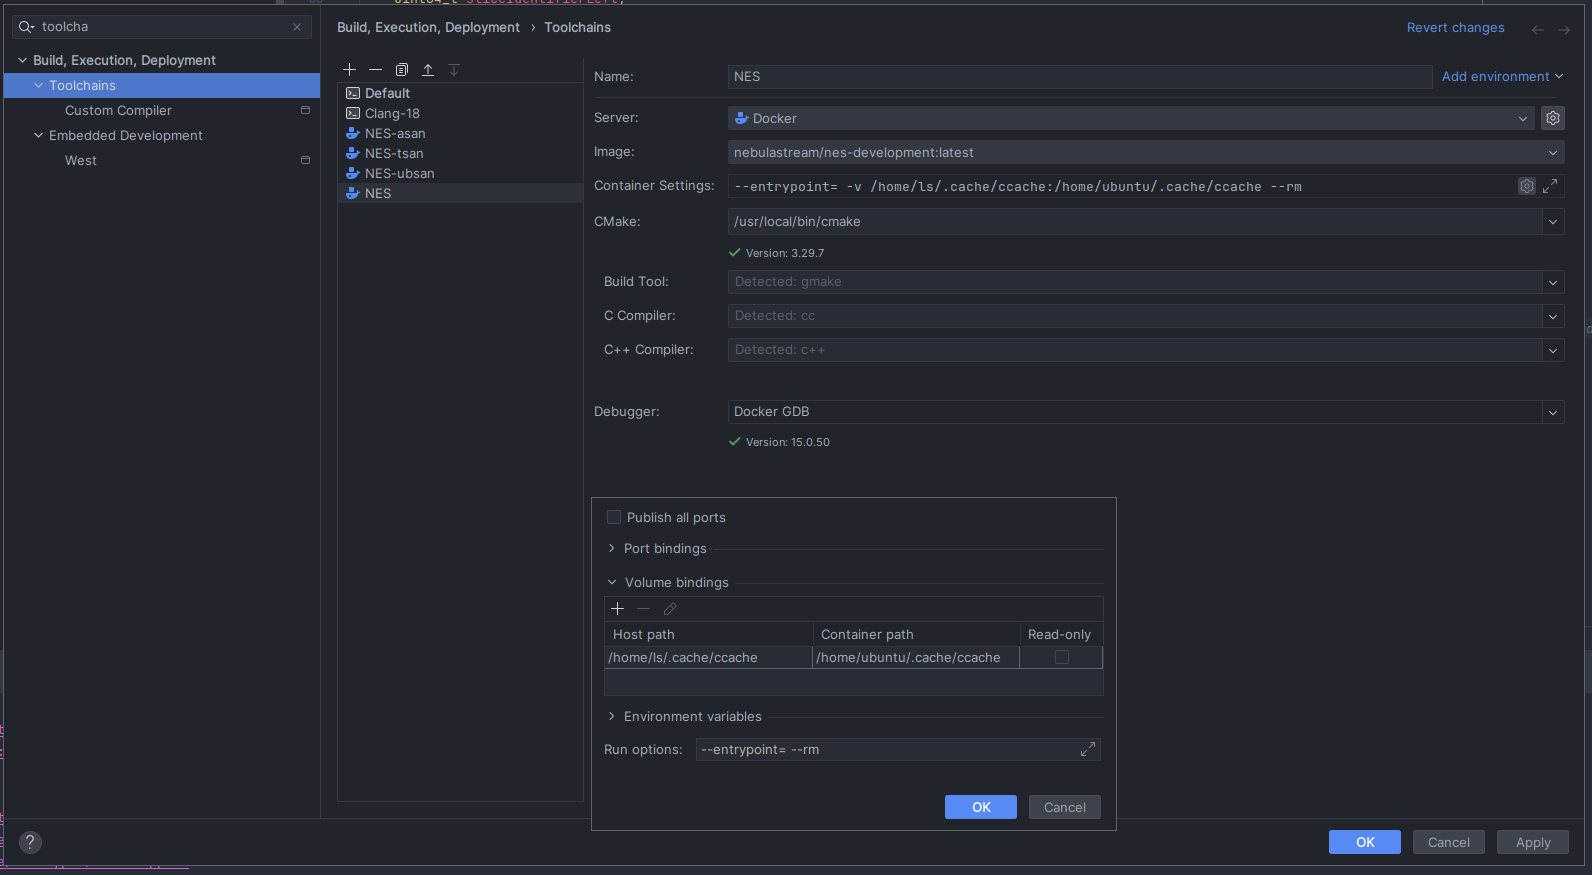Open container settings gear icon
The height and width of the screenshot is (875, 1592).
click(1527, 186)
